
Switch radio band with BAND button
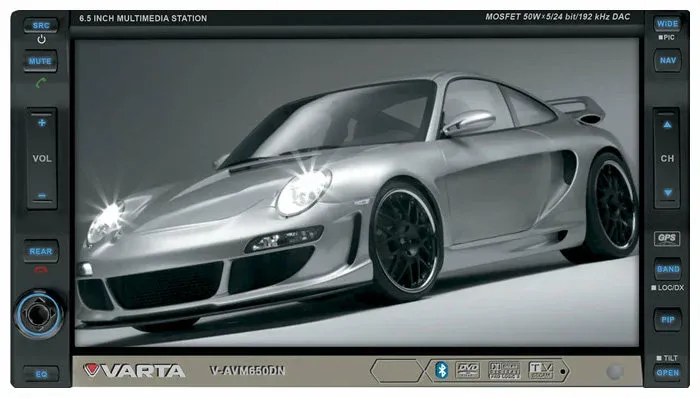(668, 269)
